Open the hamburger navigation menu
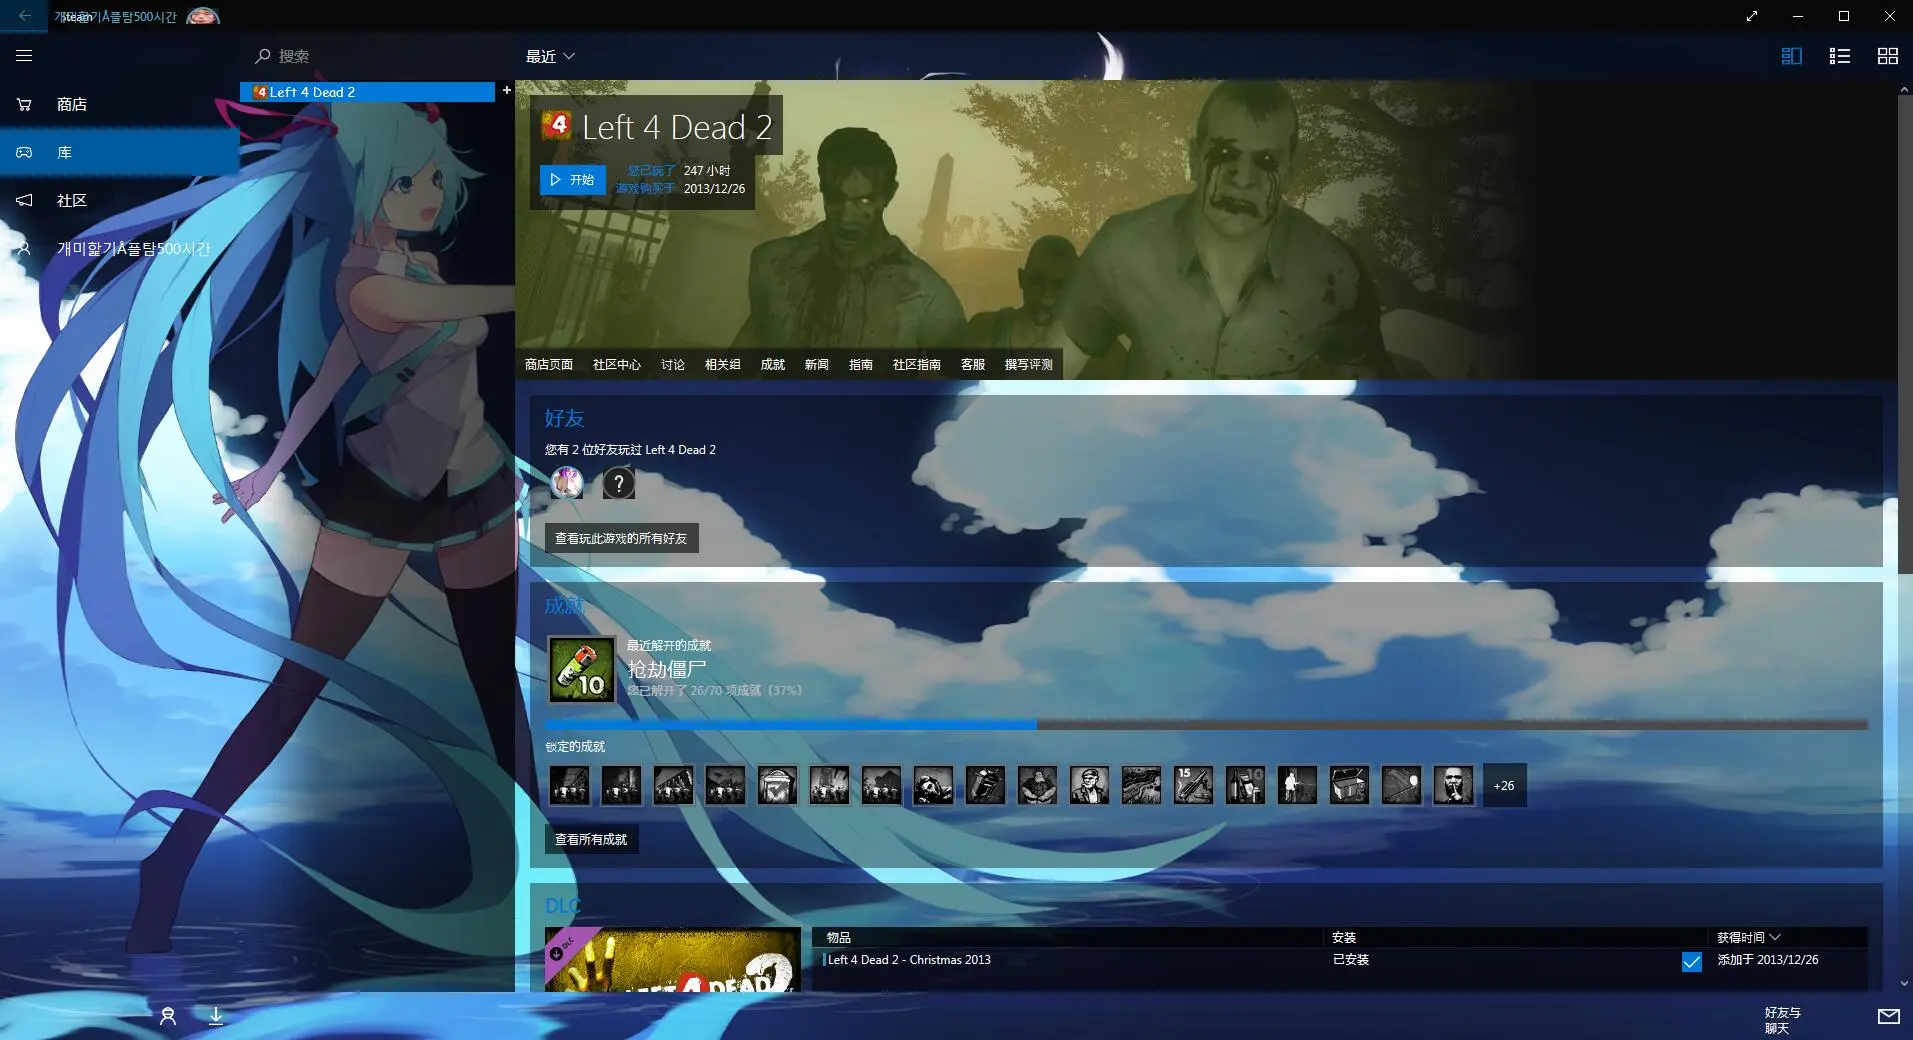1913x1040 pixels. coord(24,56)
